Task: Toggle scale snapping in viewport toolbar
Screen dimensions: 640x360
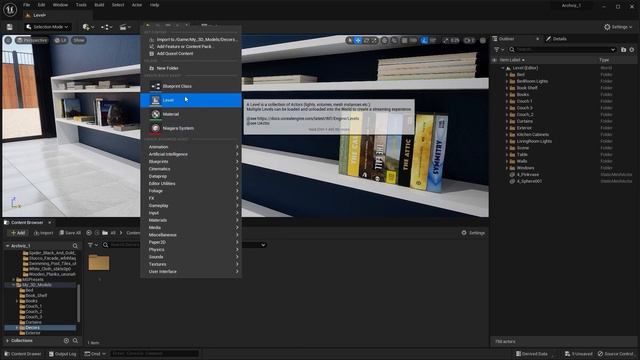Action: [x=445, y=40]
